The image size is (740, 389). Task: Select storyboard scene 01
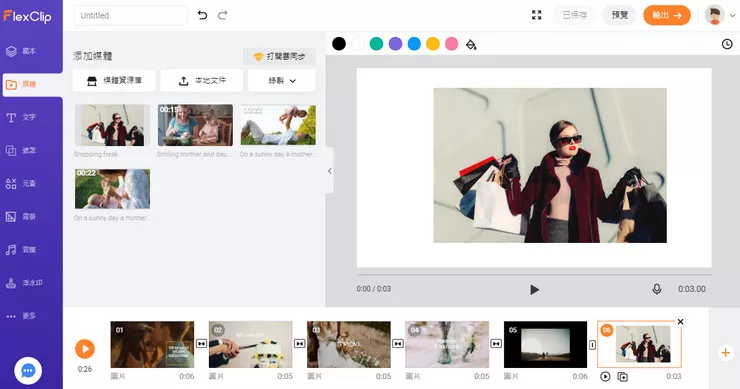coord(152,345)
